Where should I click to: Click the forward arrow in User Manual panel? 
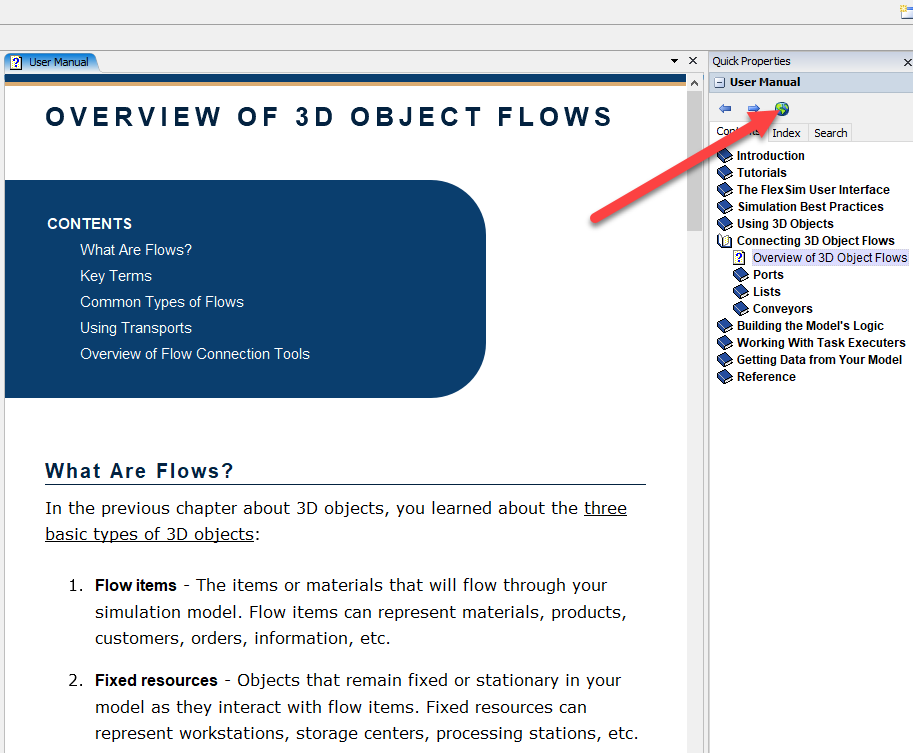click(754, 108)
